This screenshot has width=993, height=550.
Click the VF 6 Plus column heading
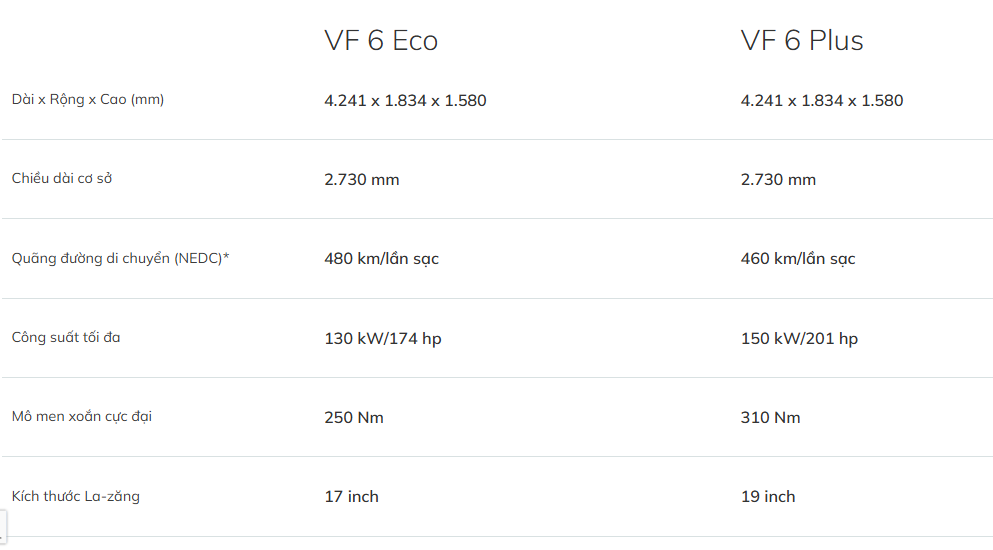(802, 41)
